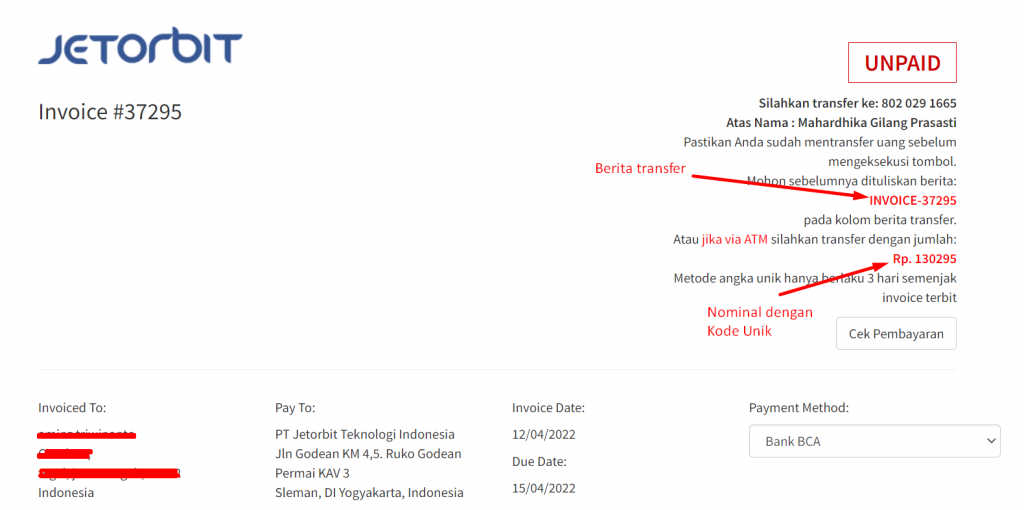Screen dimensions: 1024x510
Task: Click the Nominal dengan Kode Unik annotation
Action: tap(760, 321)
